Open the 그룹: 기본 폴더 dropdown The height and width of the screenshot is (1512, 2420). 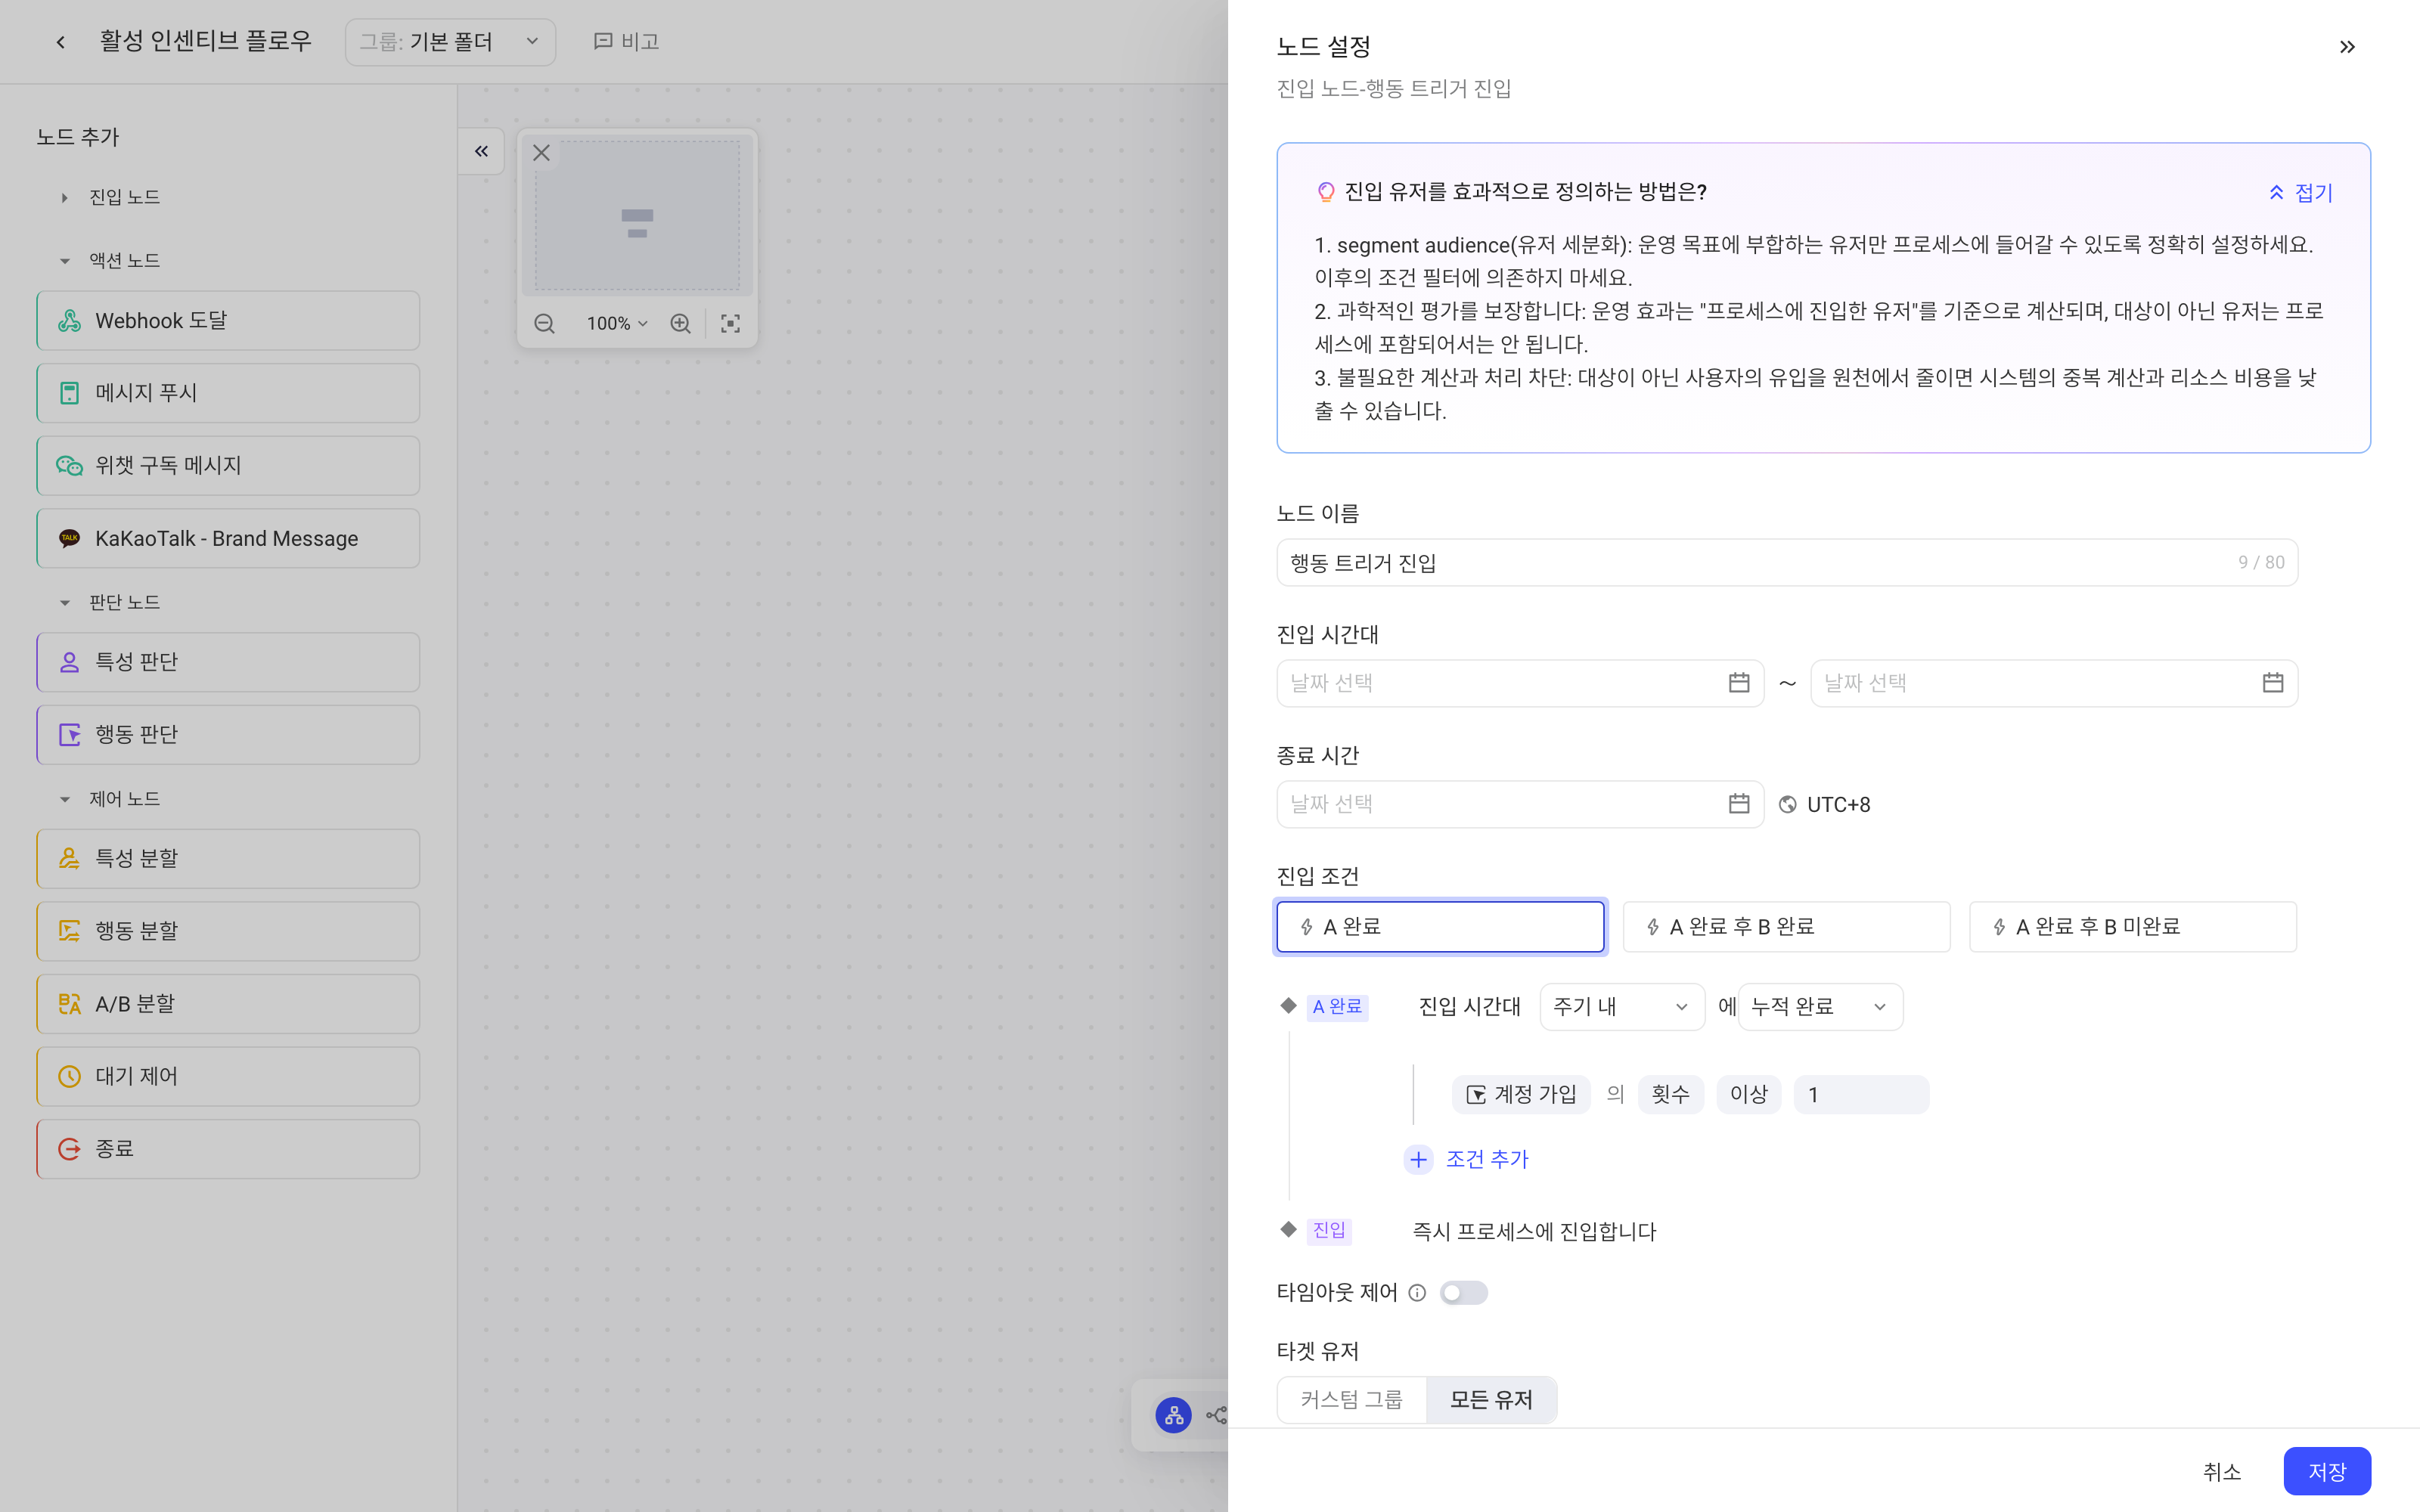(450, 42)
